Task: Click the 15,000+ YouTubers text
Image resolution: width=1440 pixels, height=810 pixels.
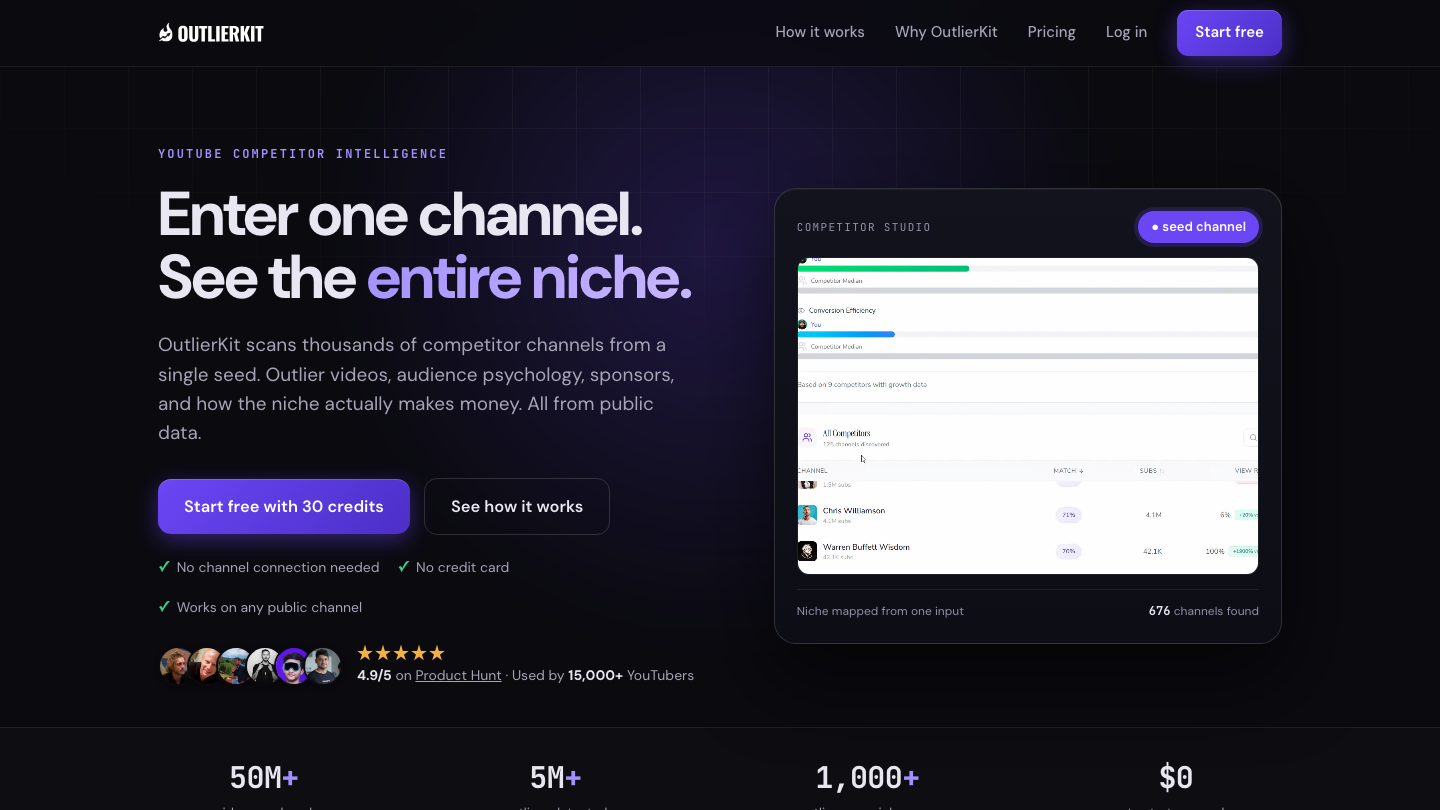Action: coord(631,675)
